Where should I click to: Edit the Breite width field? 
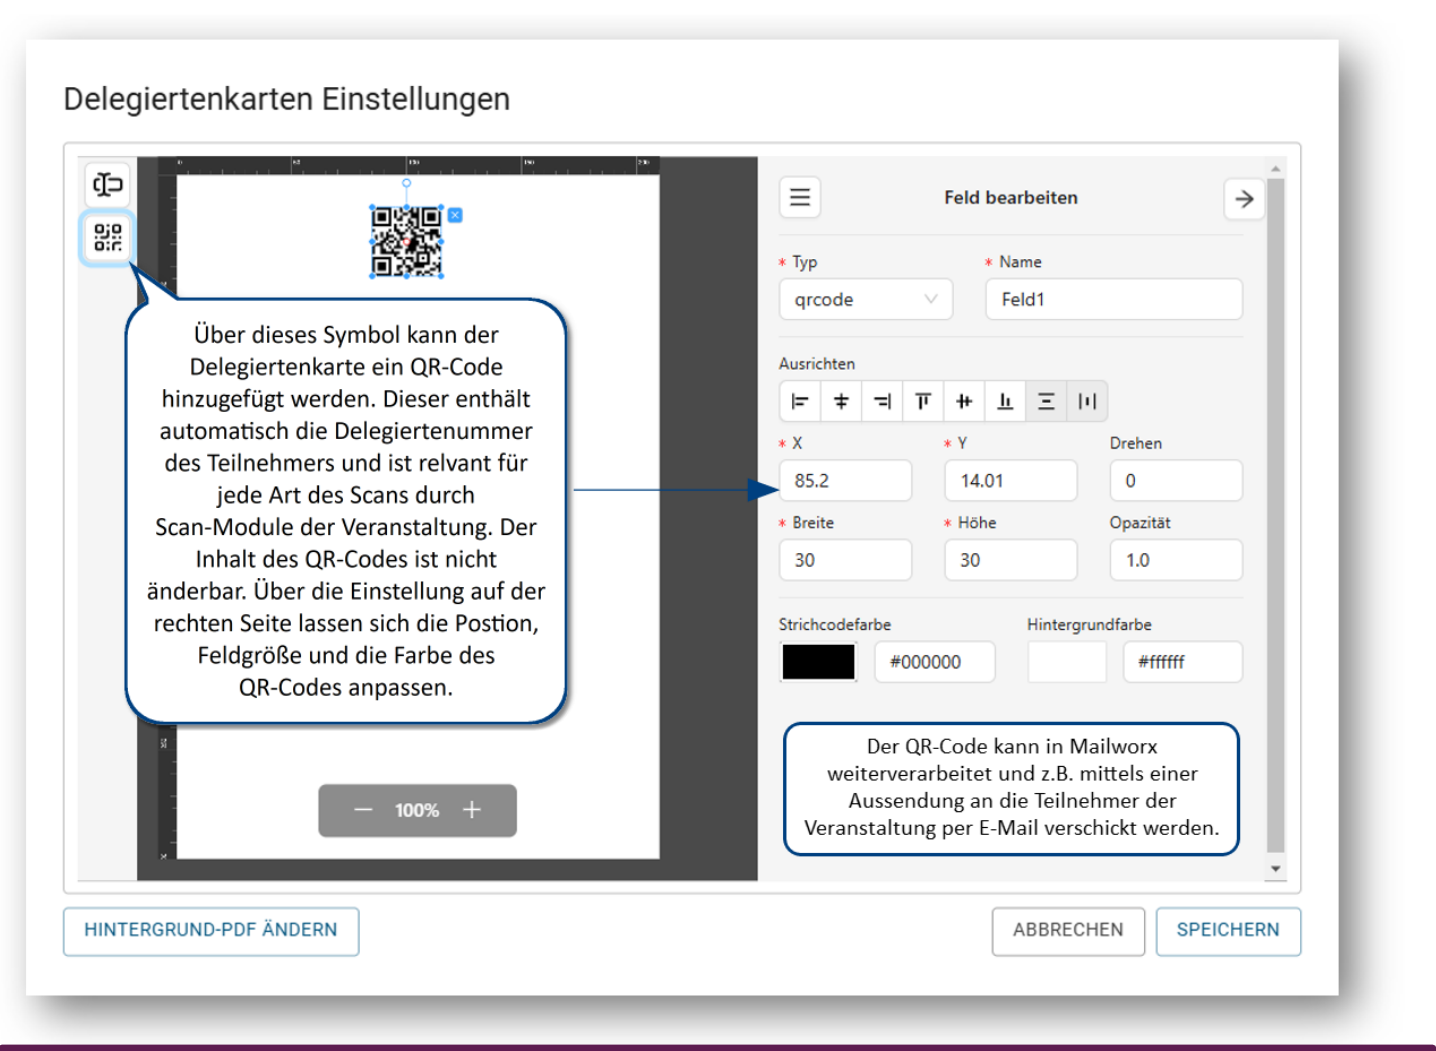pyautogui.click(x=846, y=560)
